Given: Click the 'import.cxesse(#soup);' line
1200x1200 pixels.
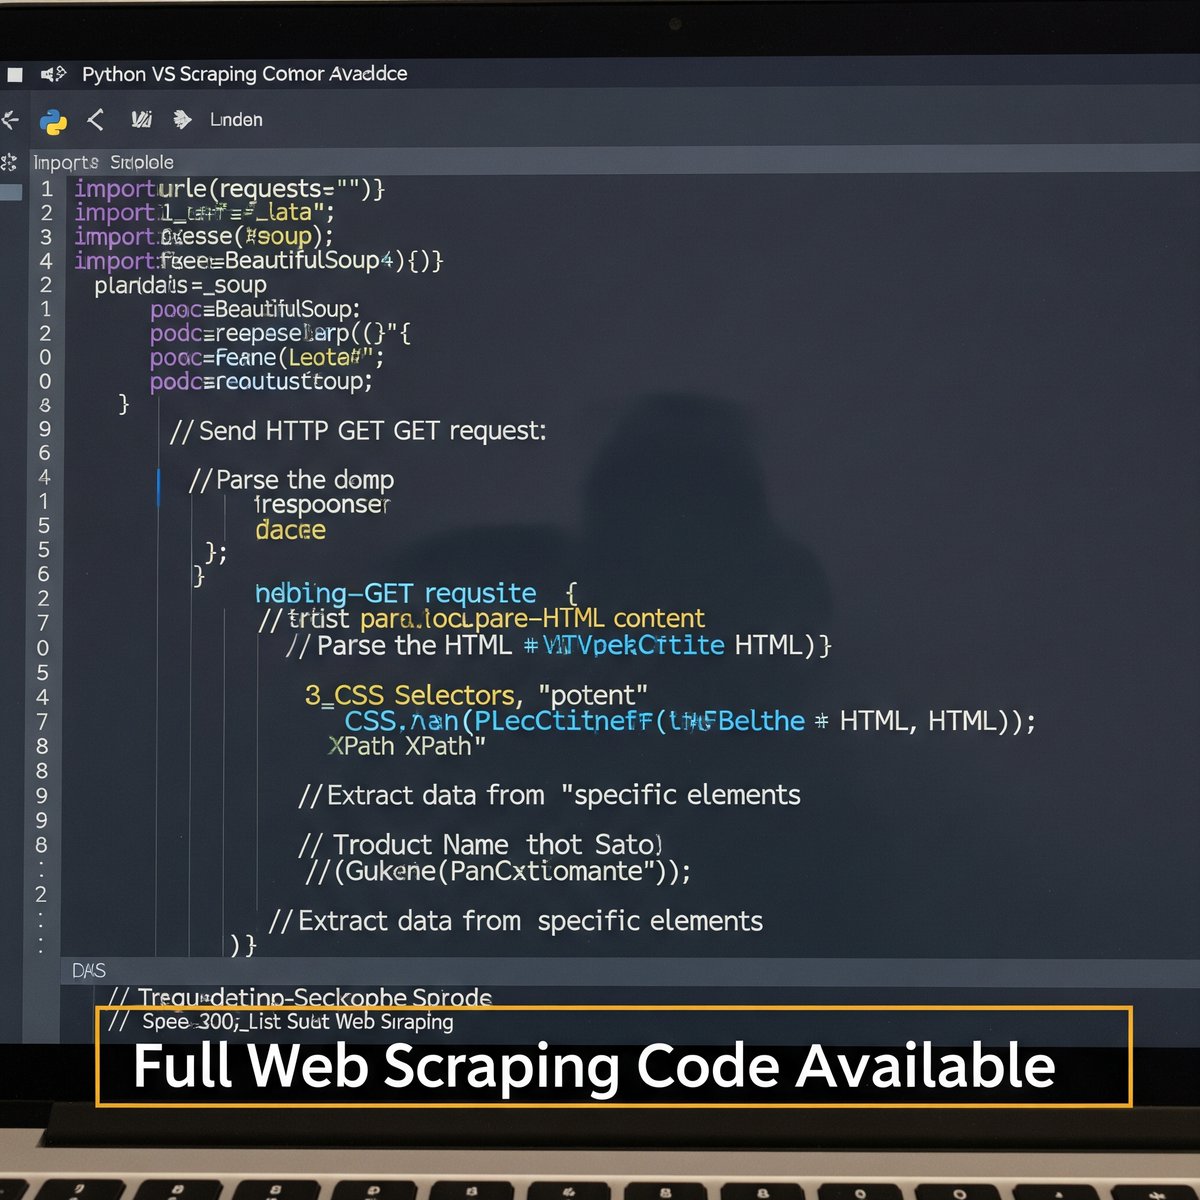Looking at the screenshot, I should pyautogui.click(x=203, y=237).
